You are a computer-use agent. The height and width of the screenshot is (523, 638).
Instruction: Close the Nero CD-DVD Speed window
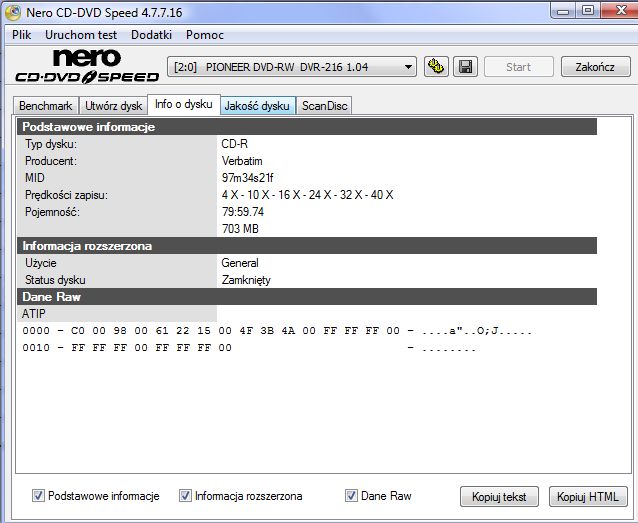tap(621, 10)
